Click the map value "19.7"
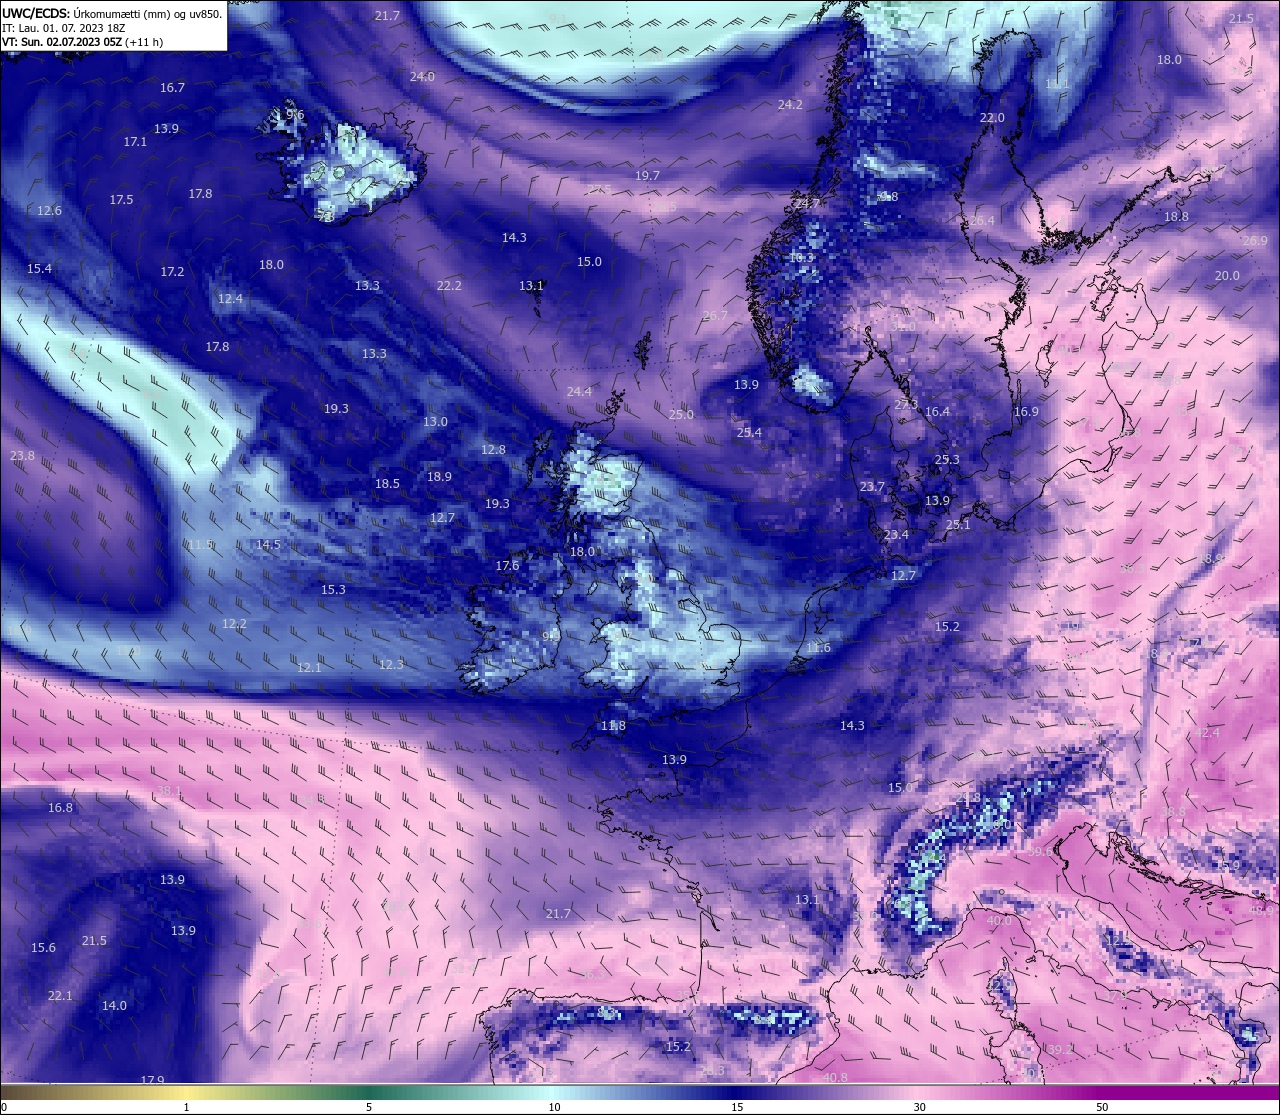 pos(647,176)
